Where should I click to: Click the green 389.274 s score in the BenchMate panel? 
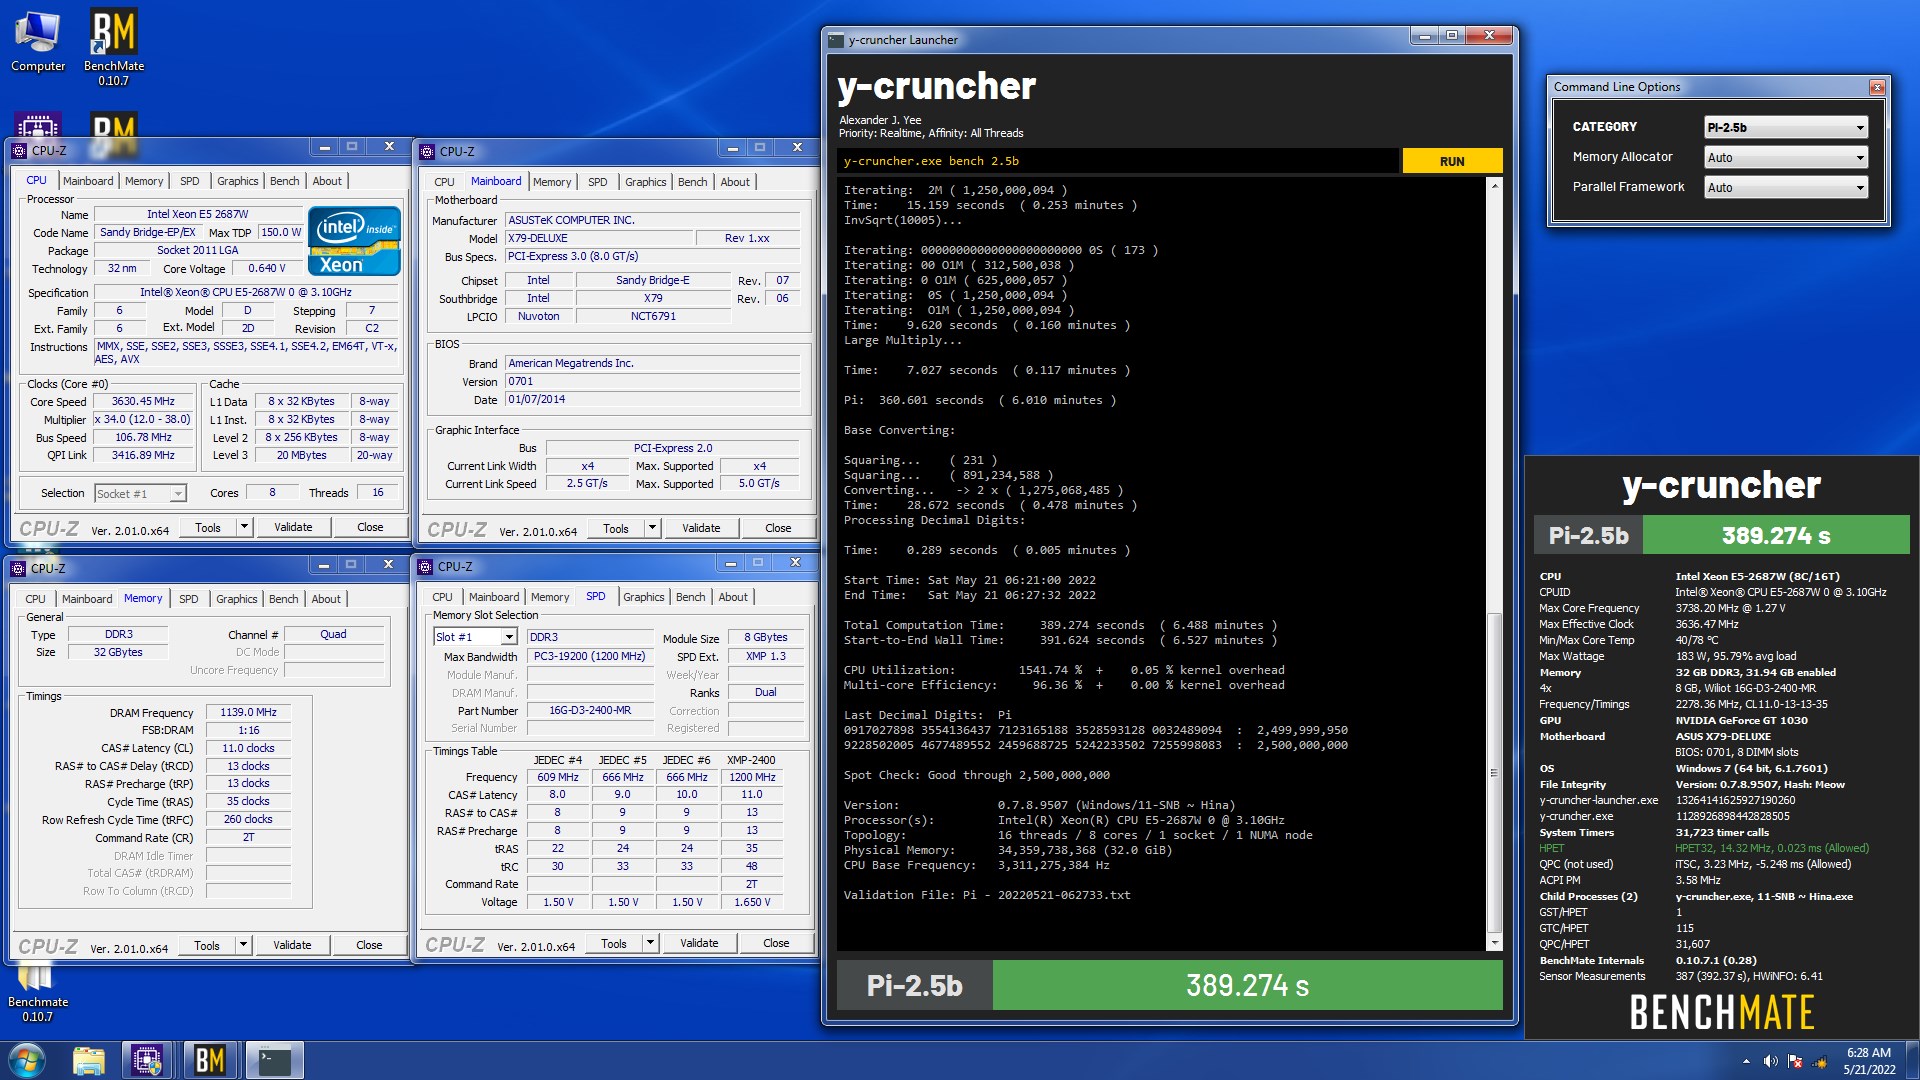(1776, 536)
